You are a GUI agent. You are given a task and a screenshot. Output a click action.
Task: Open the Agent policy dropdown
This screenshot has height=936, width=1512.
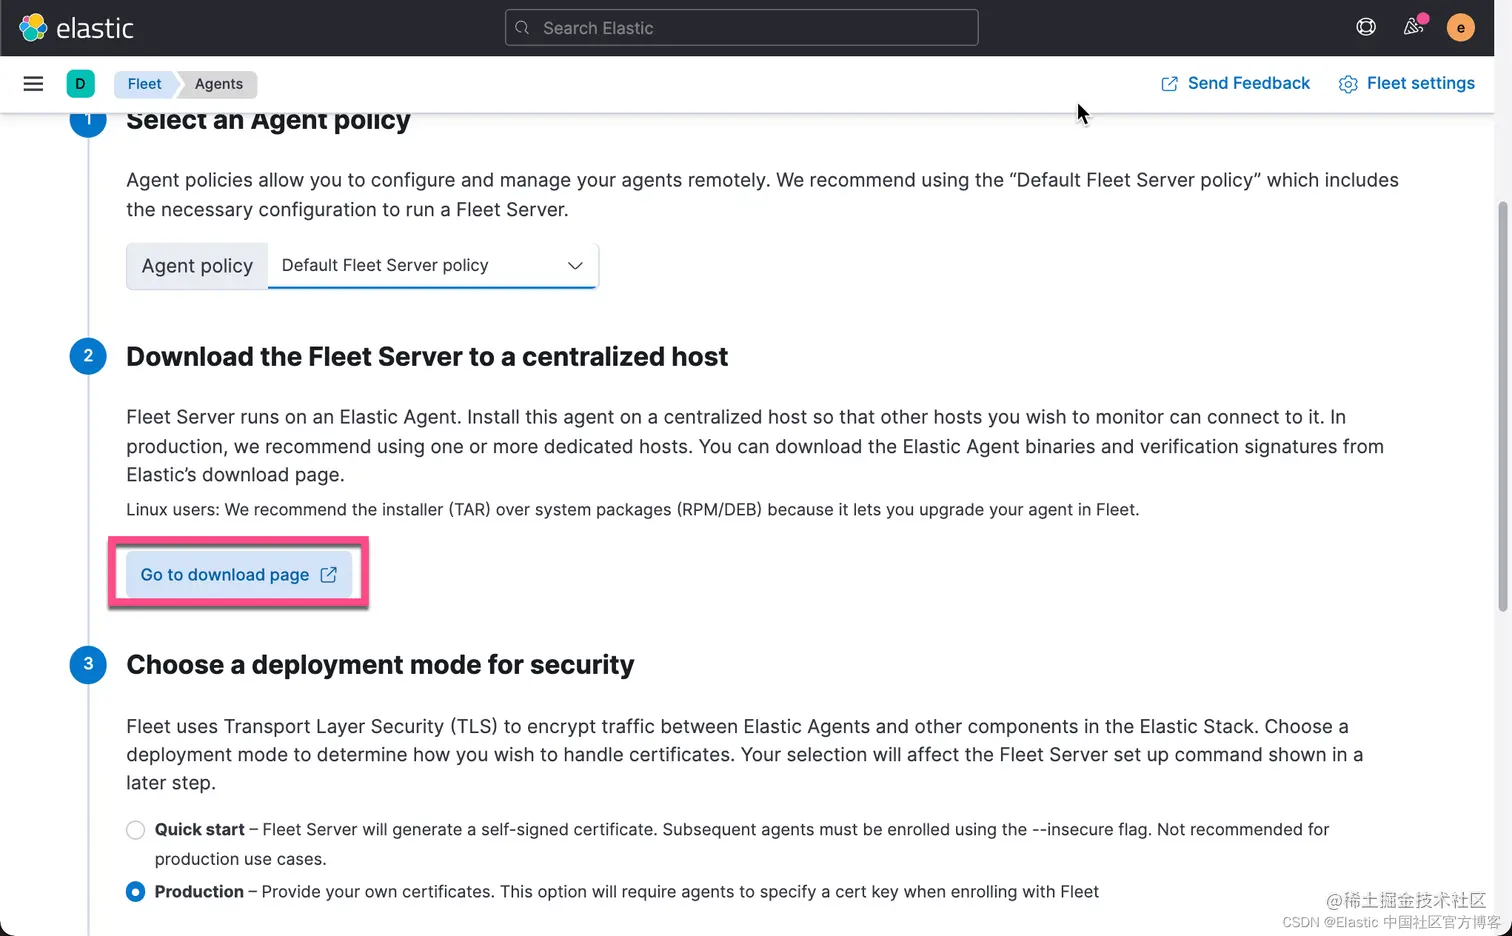433,266
